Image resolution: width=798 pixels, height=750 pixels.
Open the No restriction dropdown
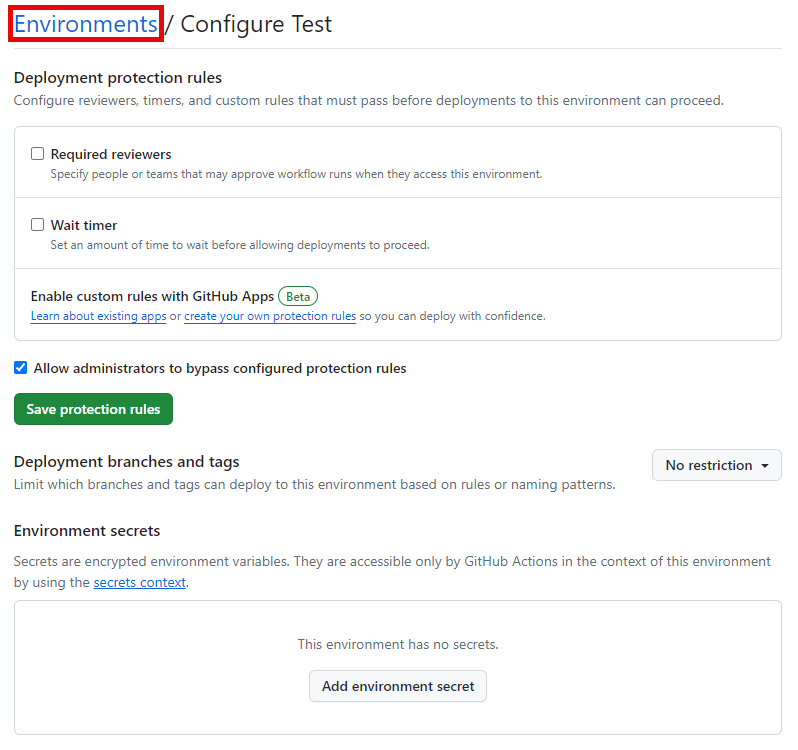click(x=717, y=465)
